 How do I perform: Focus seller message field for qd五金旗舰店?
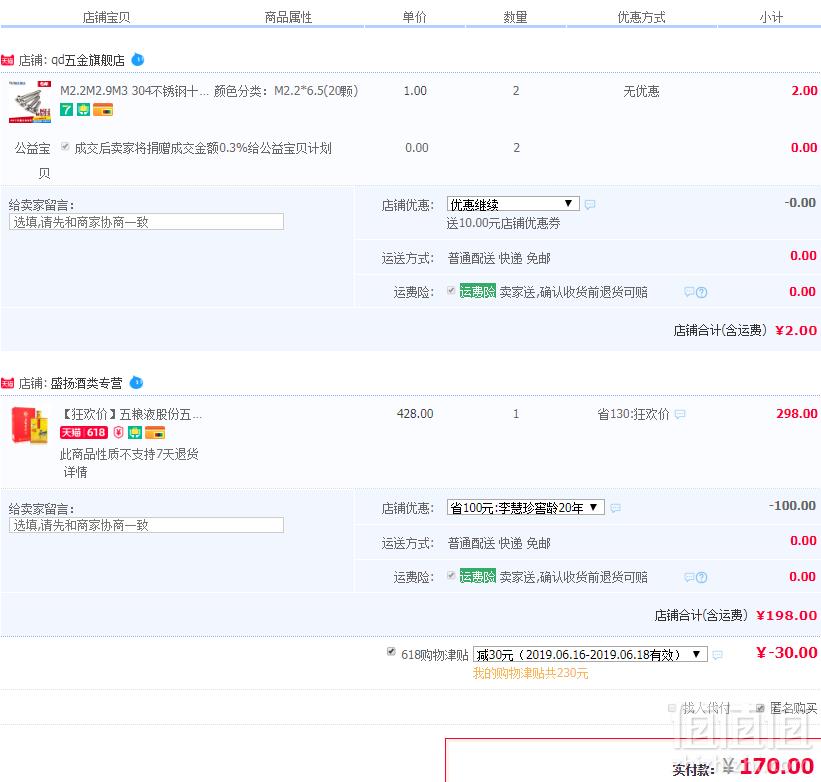pyautogui.click(x=147, y=221)
